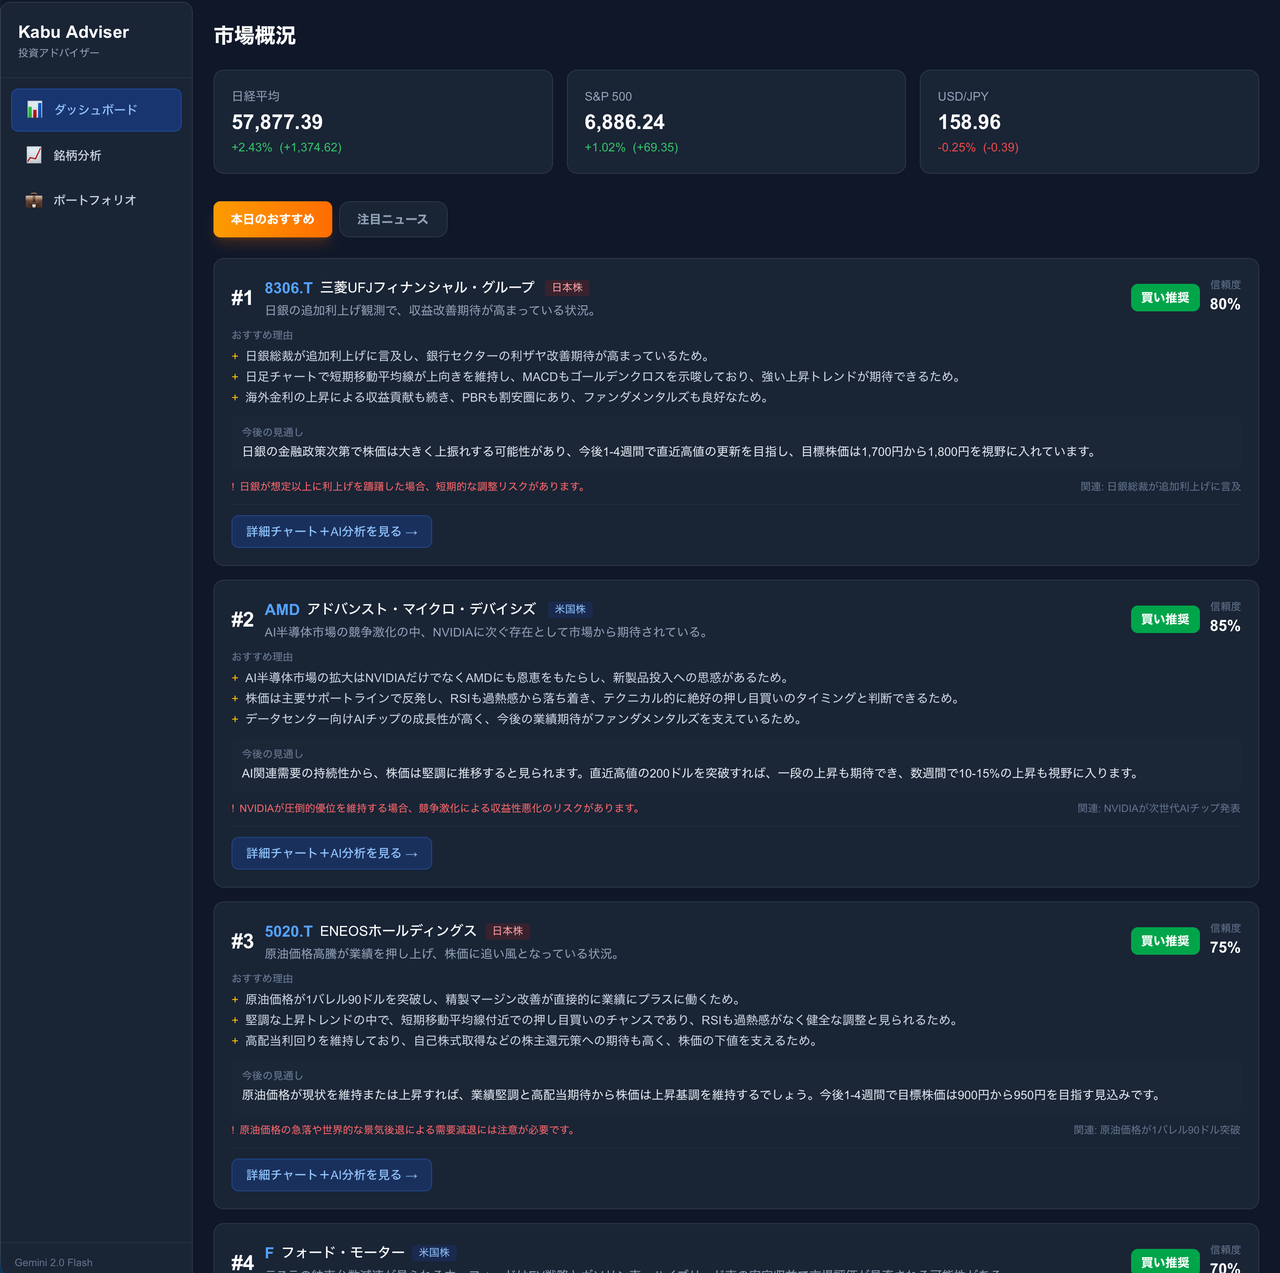1280x1273 pixels.
Task: Click the 市場概況 page heading
Action: (255, 36)
